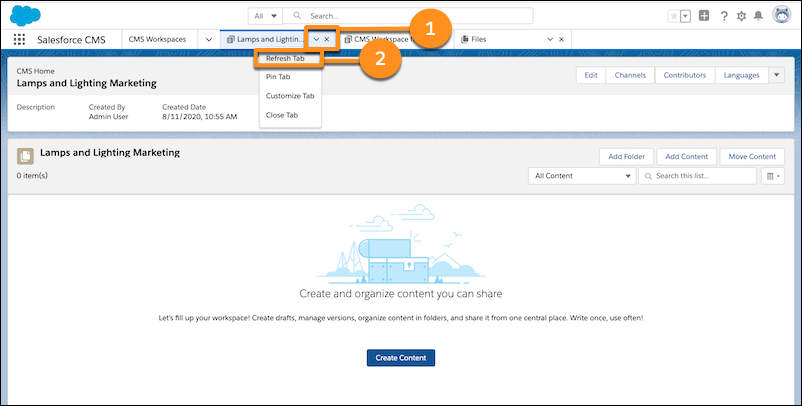Click the Files tab icon
802x406 pixels.
coord(465,39)
